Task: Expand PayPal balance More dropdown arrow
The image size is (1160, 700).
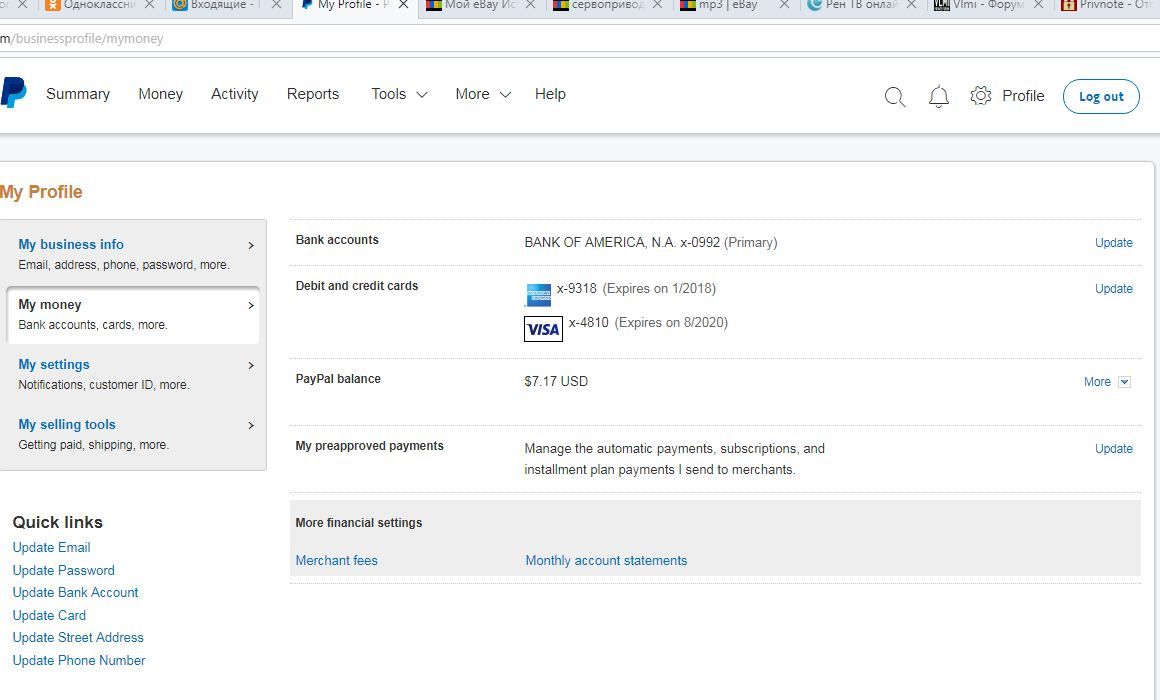Action: 1124,382
